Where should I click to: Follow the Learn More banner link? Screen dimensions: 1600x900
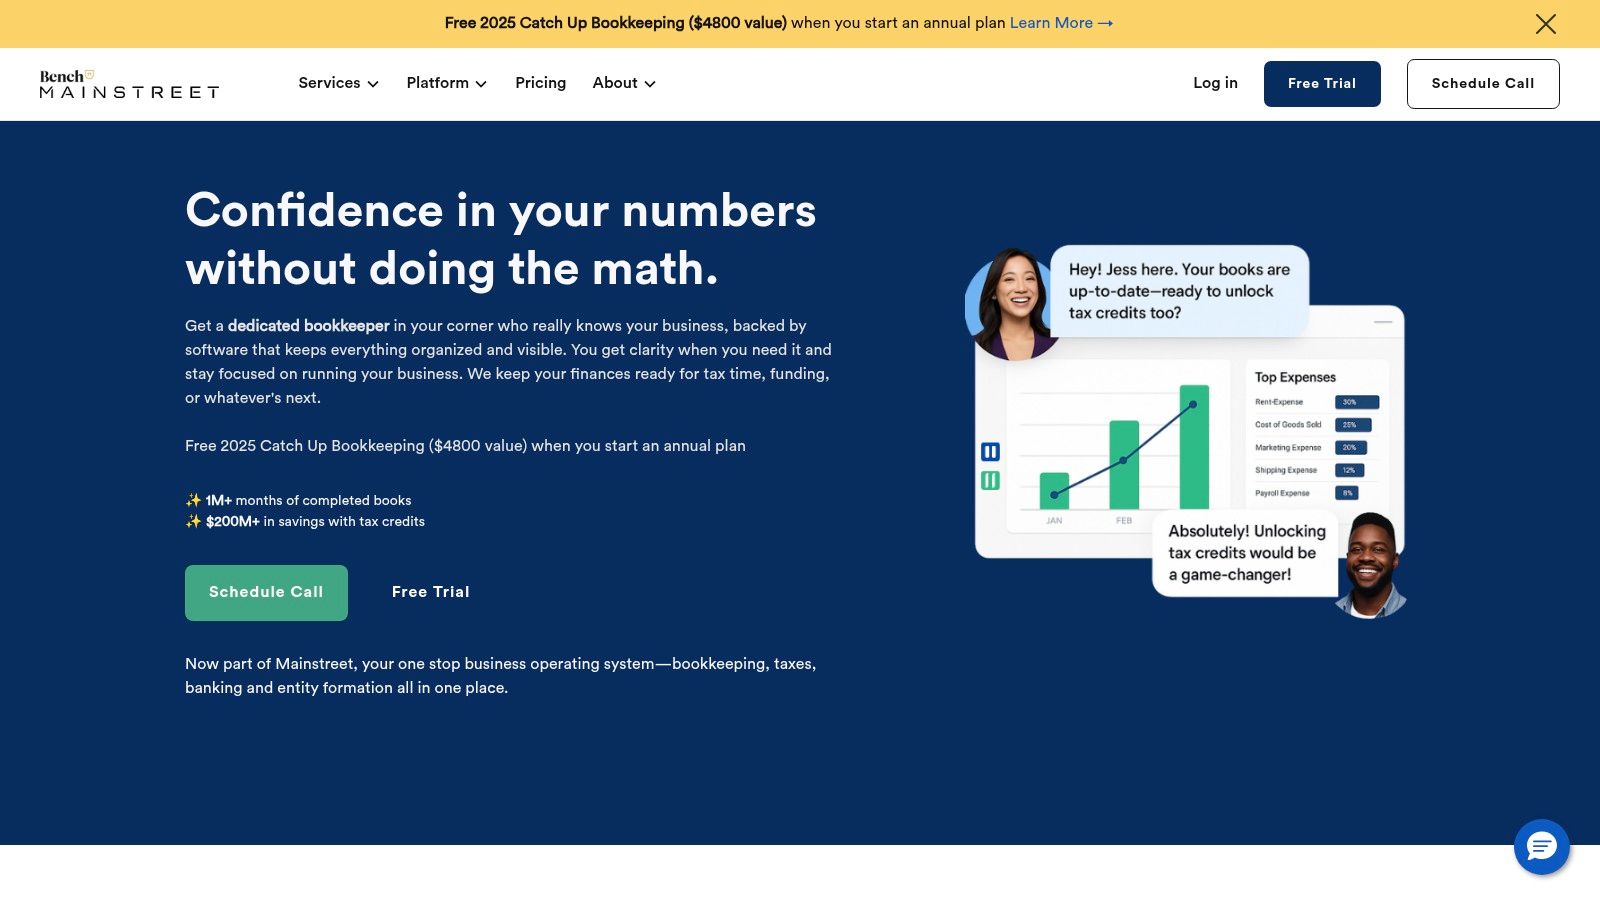tap(1060, 23)
